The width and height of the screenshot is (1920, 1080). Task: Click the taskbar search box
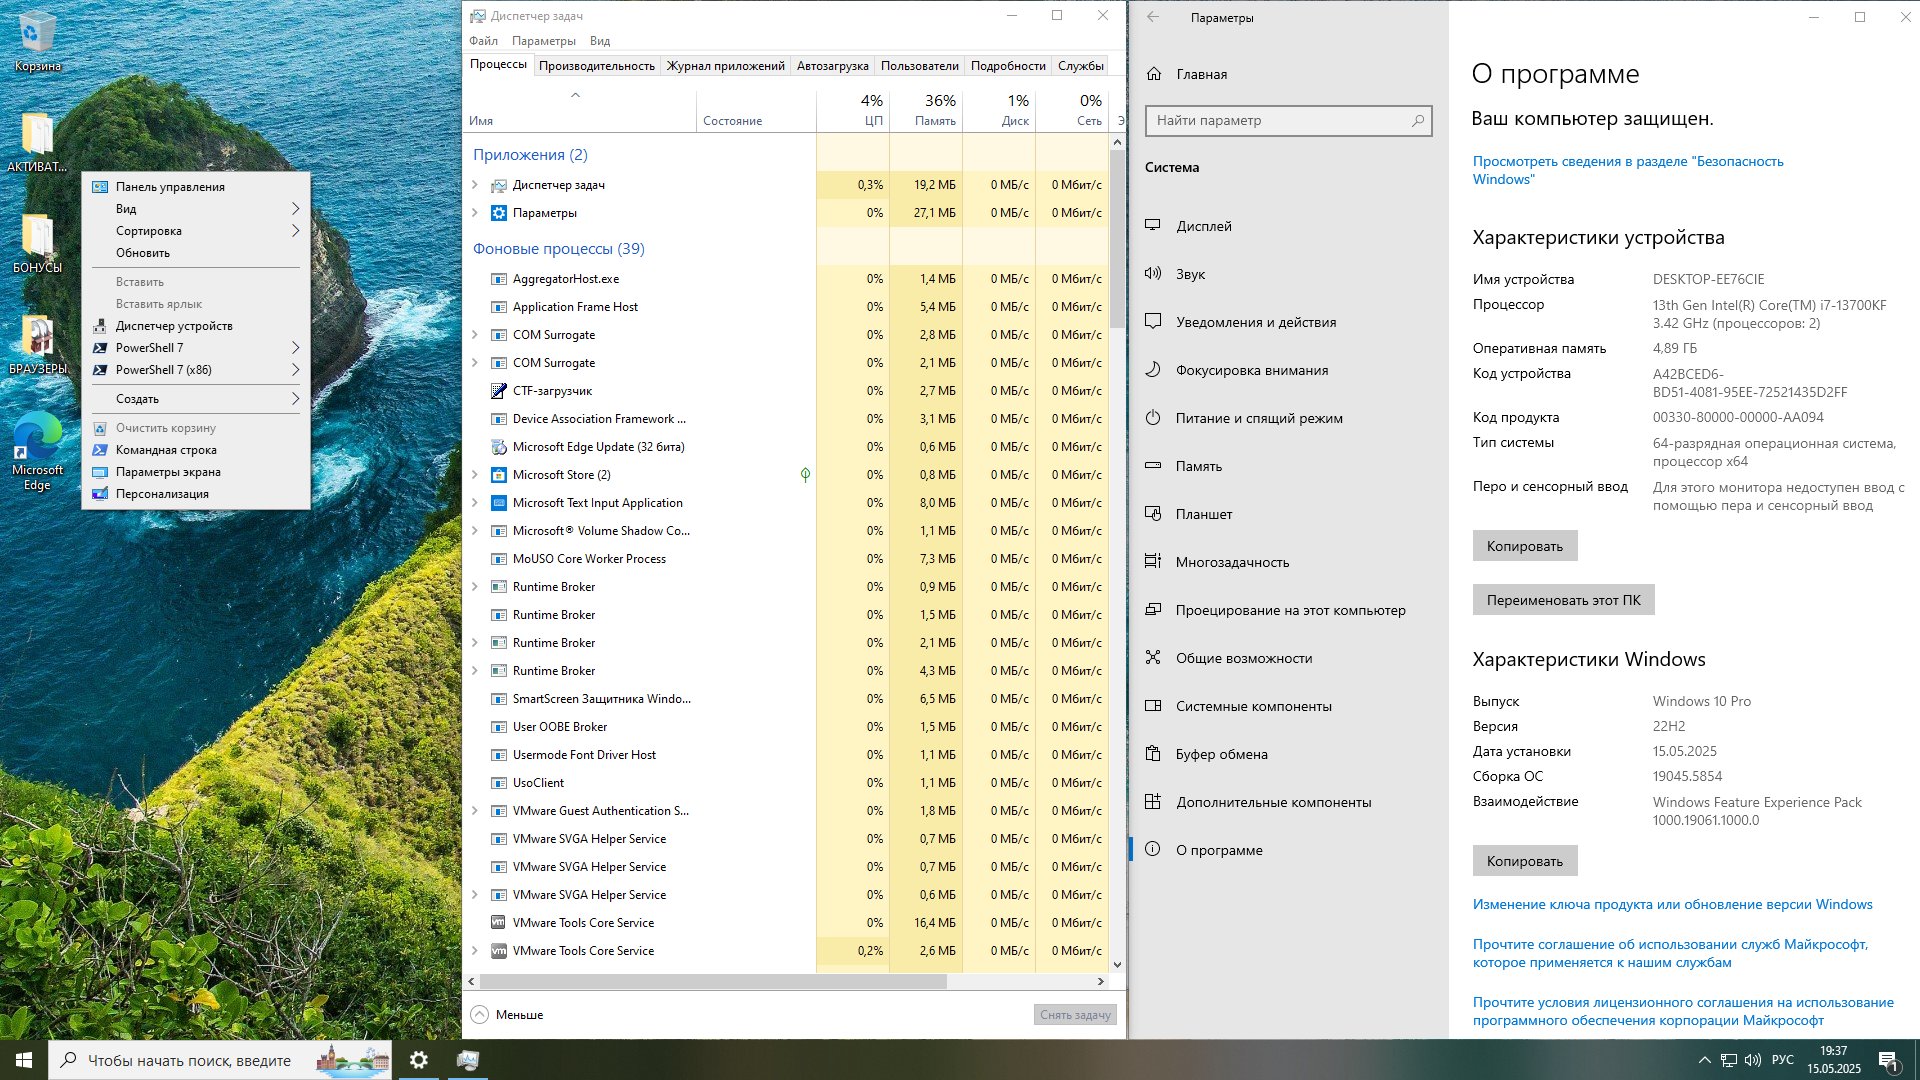pyautogui.click(x=222, y=1060)
